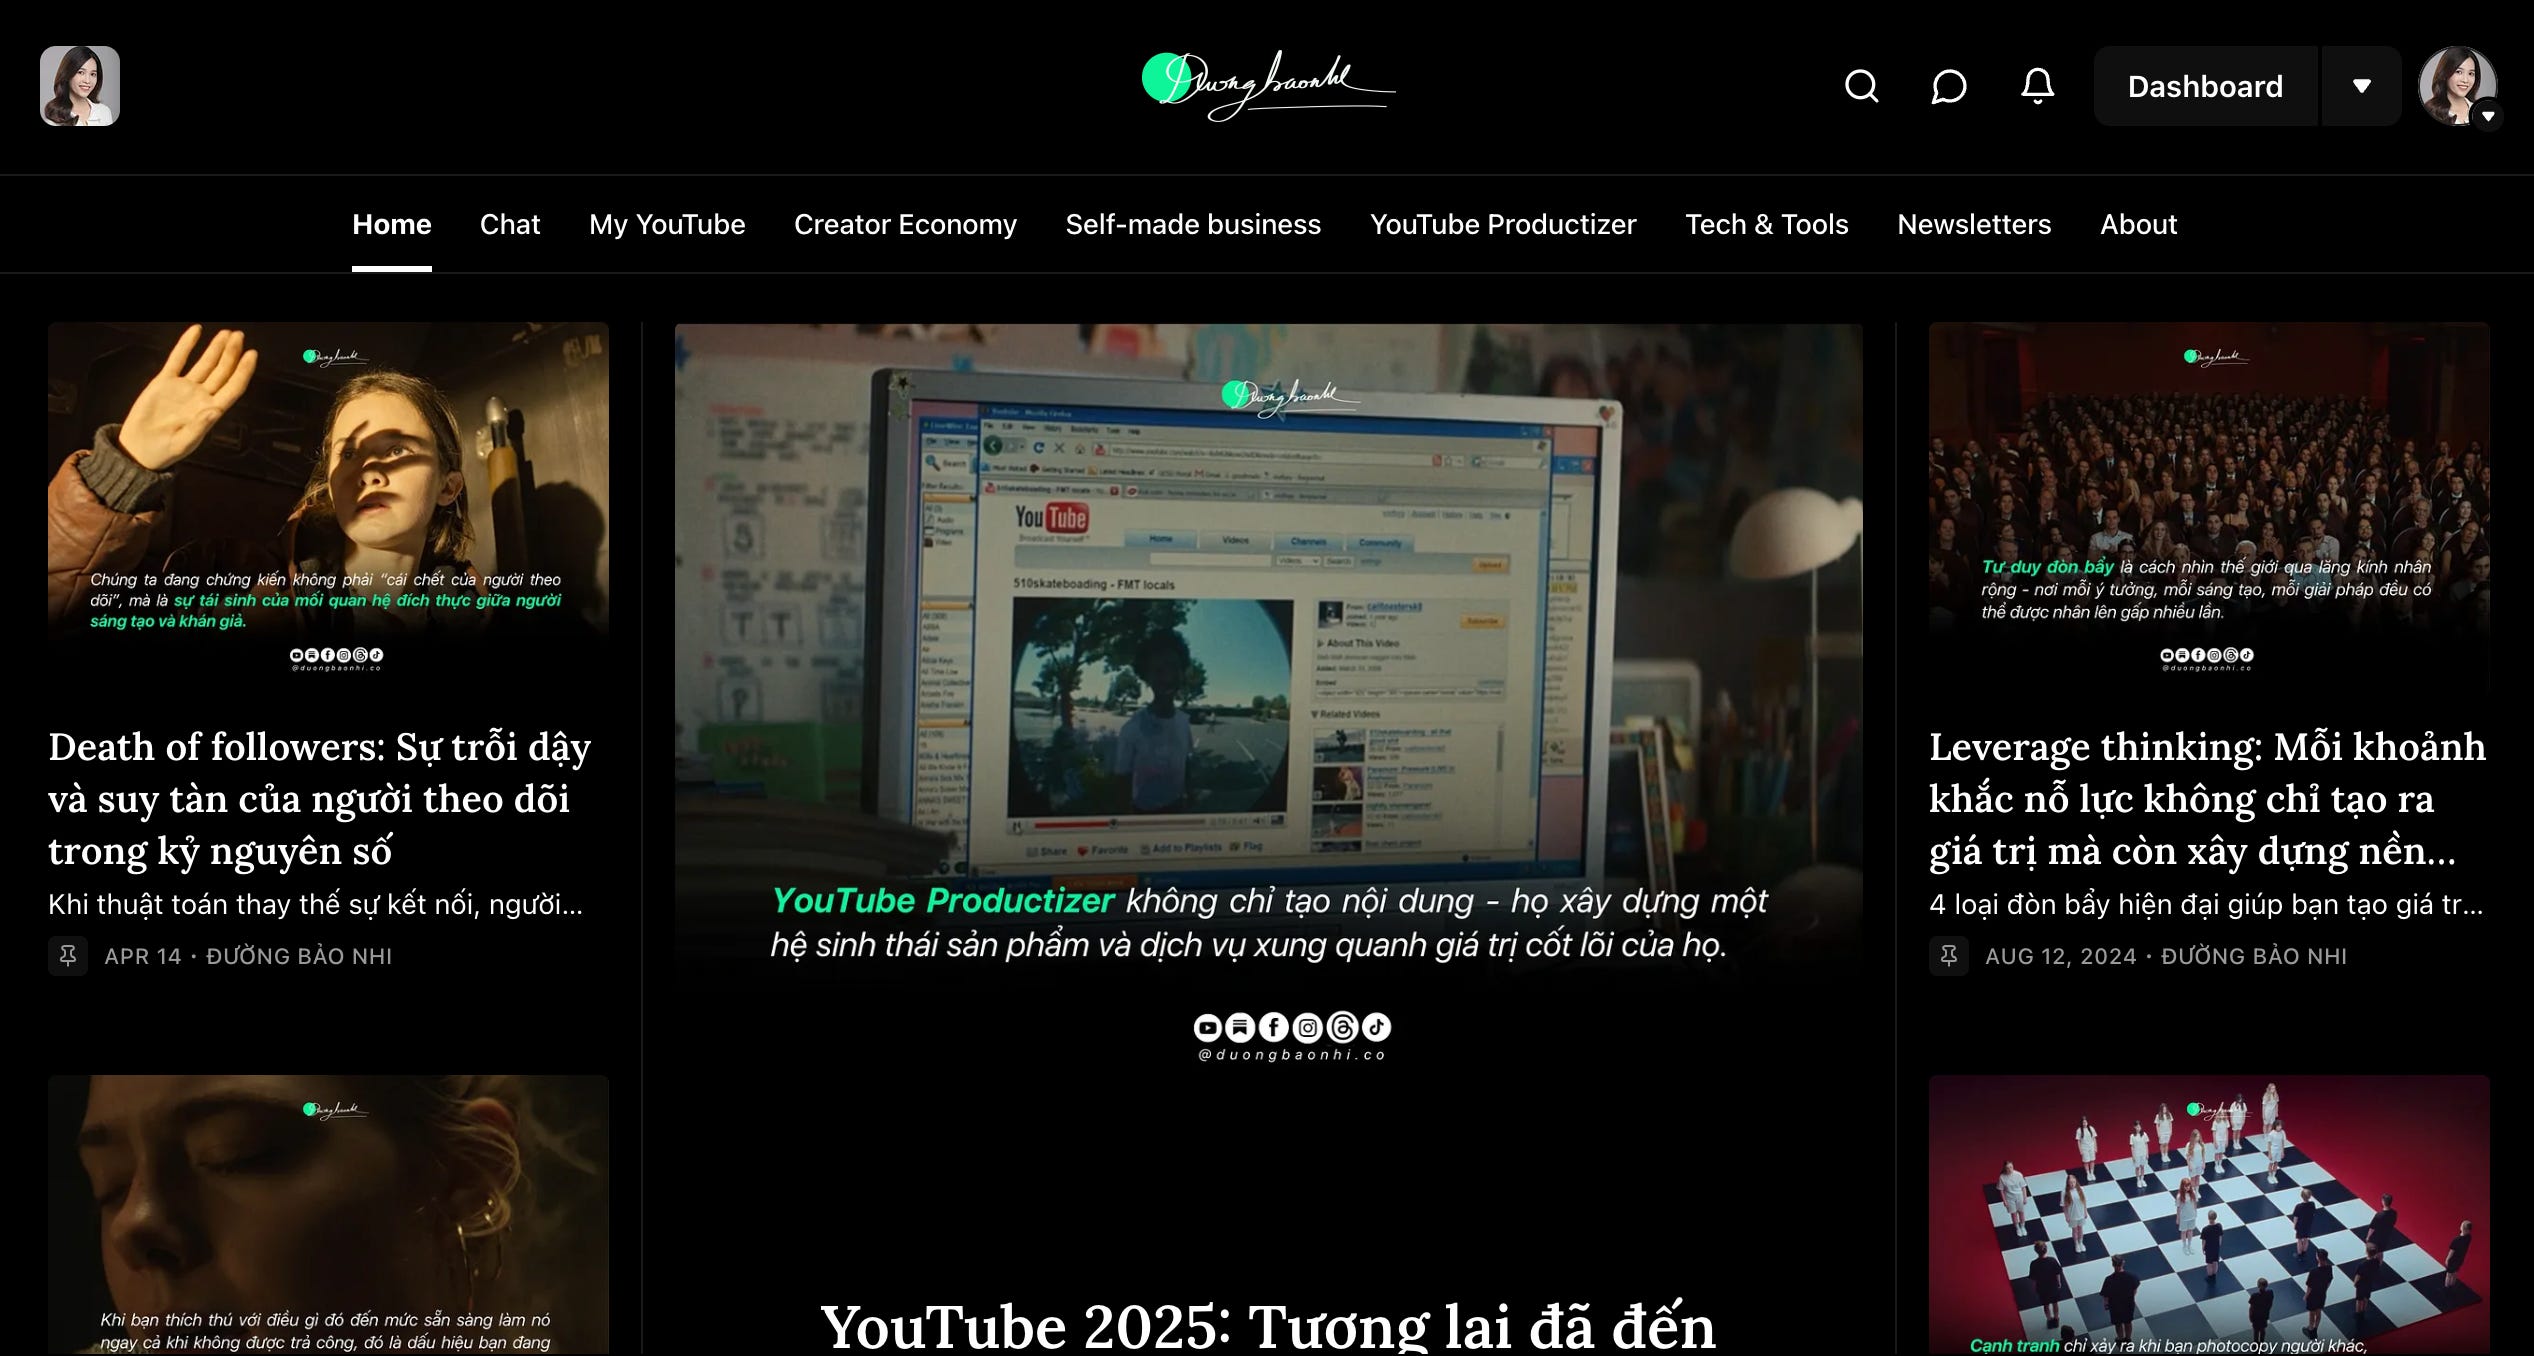
Task: Click pin icon beside AUG 12, 2024 post
Action: (x=1949, y=956)
